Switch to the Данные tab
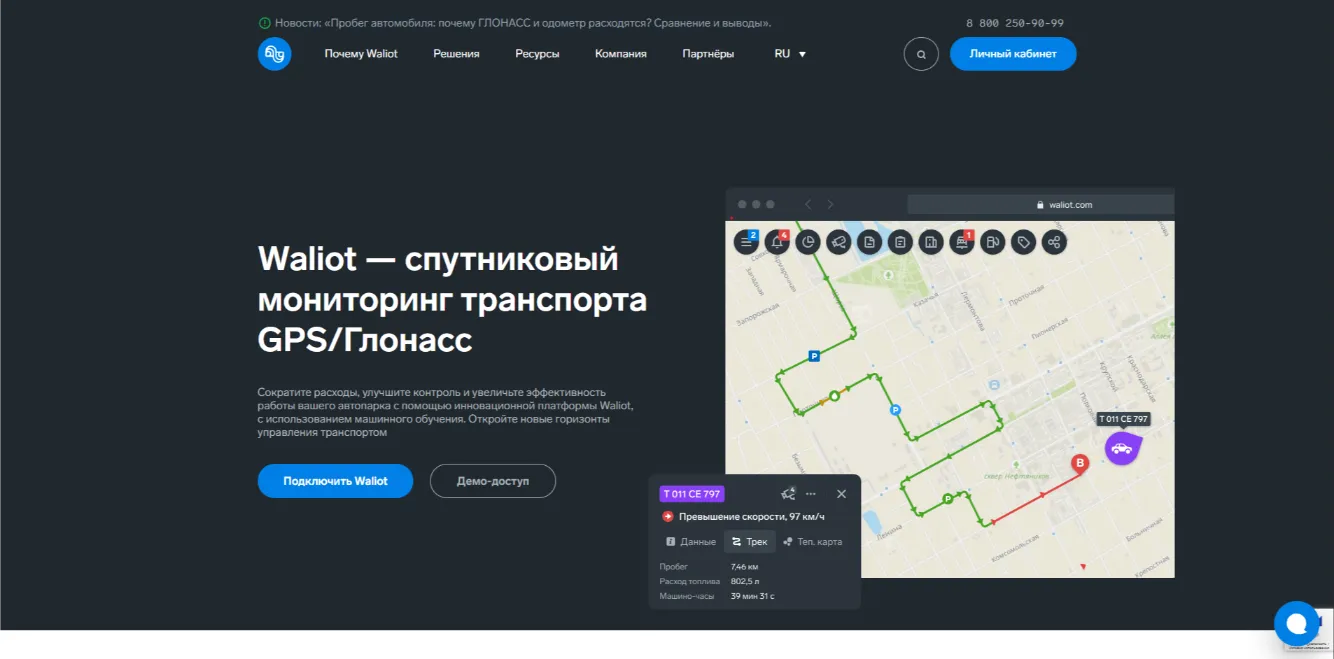 click(x=691, y=542)
